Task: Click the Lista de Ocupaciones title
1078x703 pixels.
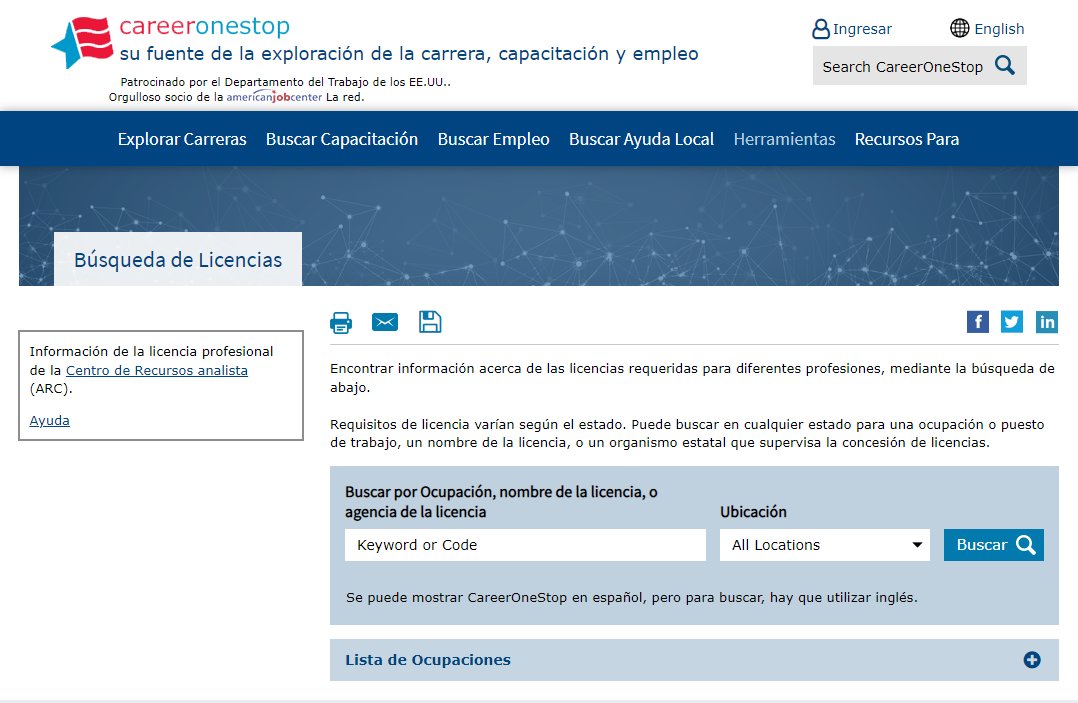Action: click(428, 660)
